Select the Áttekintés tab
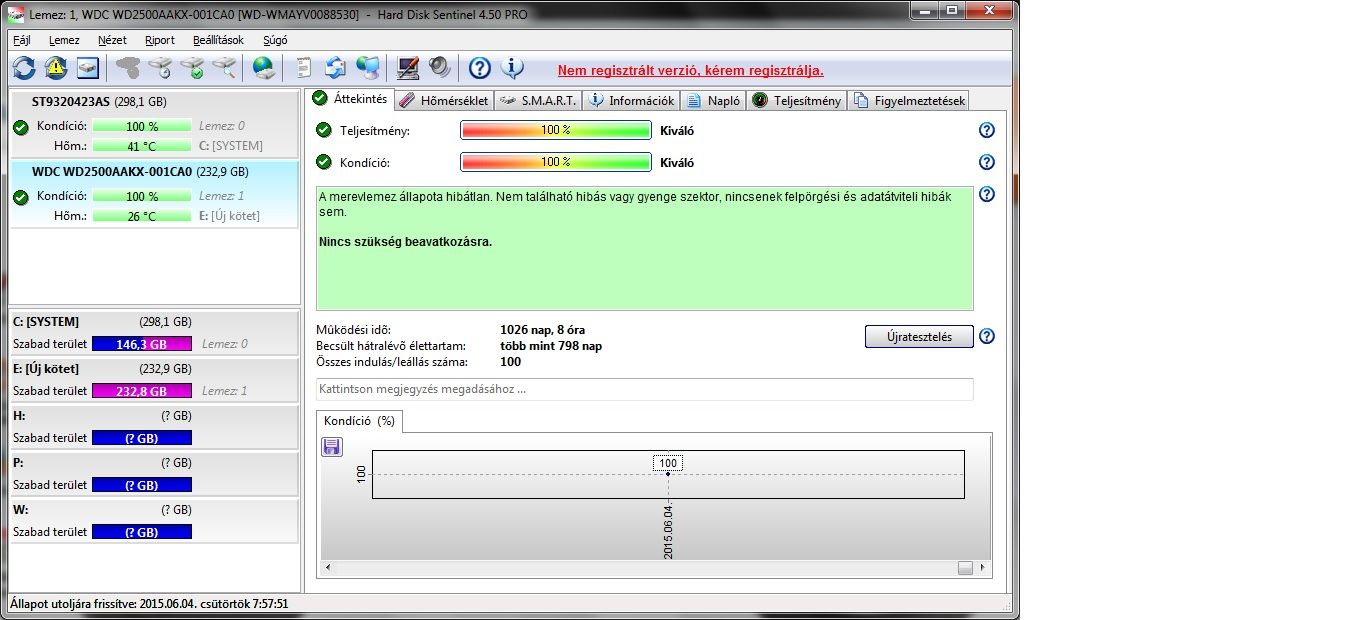The image size is (1364, 620). (350, 98)
